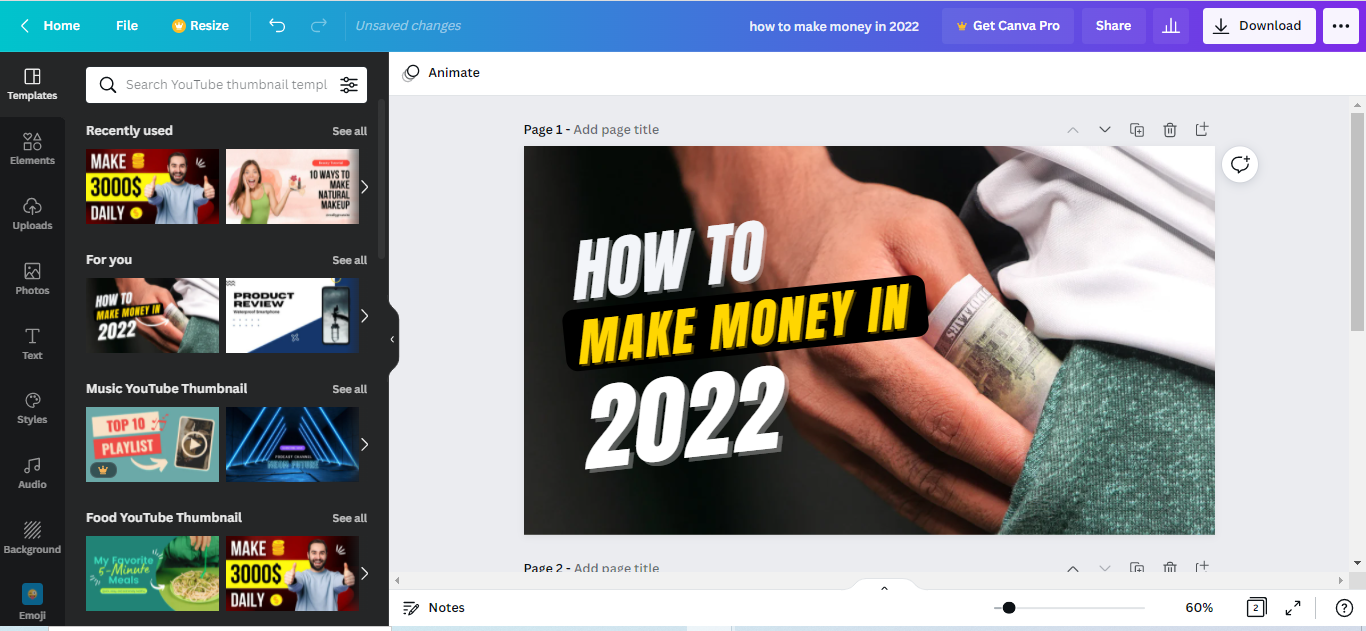
Task: Open the Templates panel
Action: (x=32, y=84)
